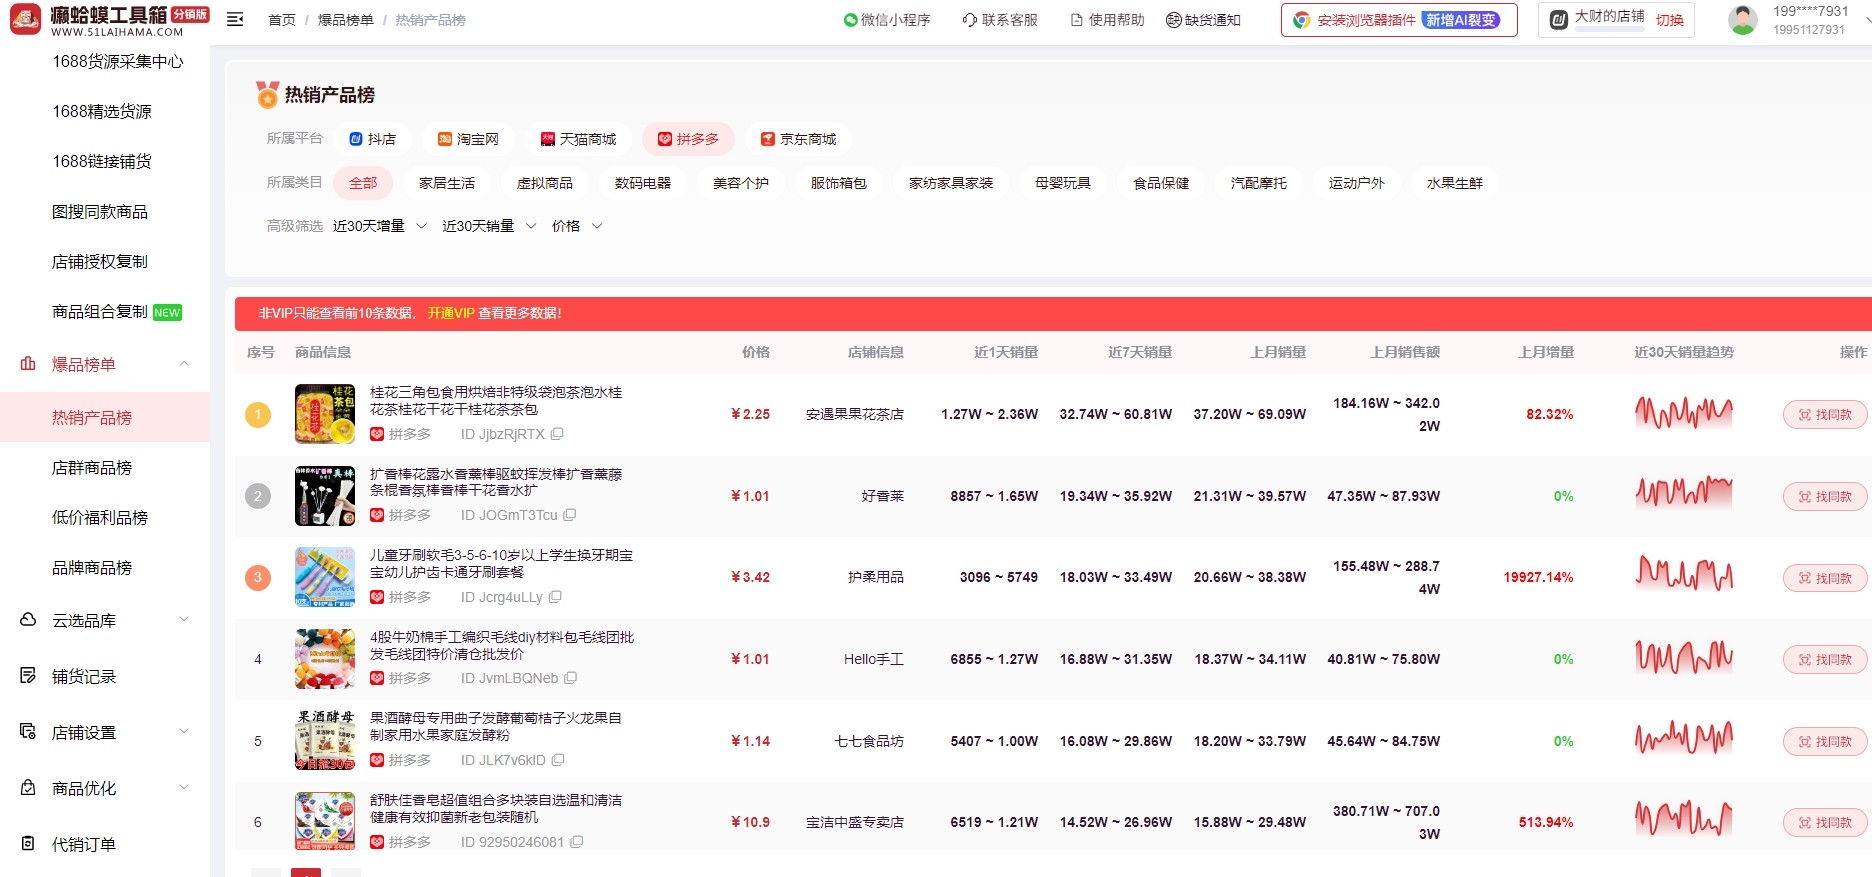Click the 铺货记录 record icon in sidebar

click(28, 676)
